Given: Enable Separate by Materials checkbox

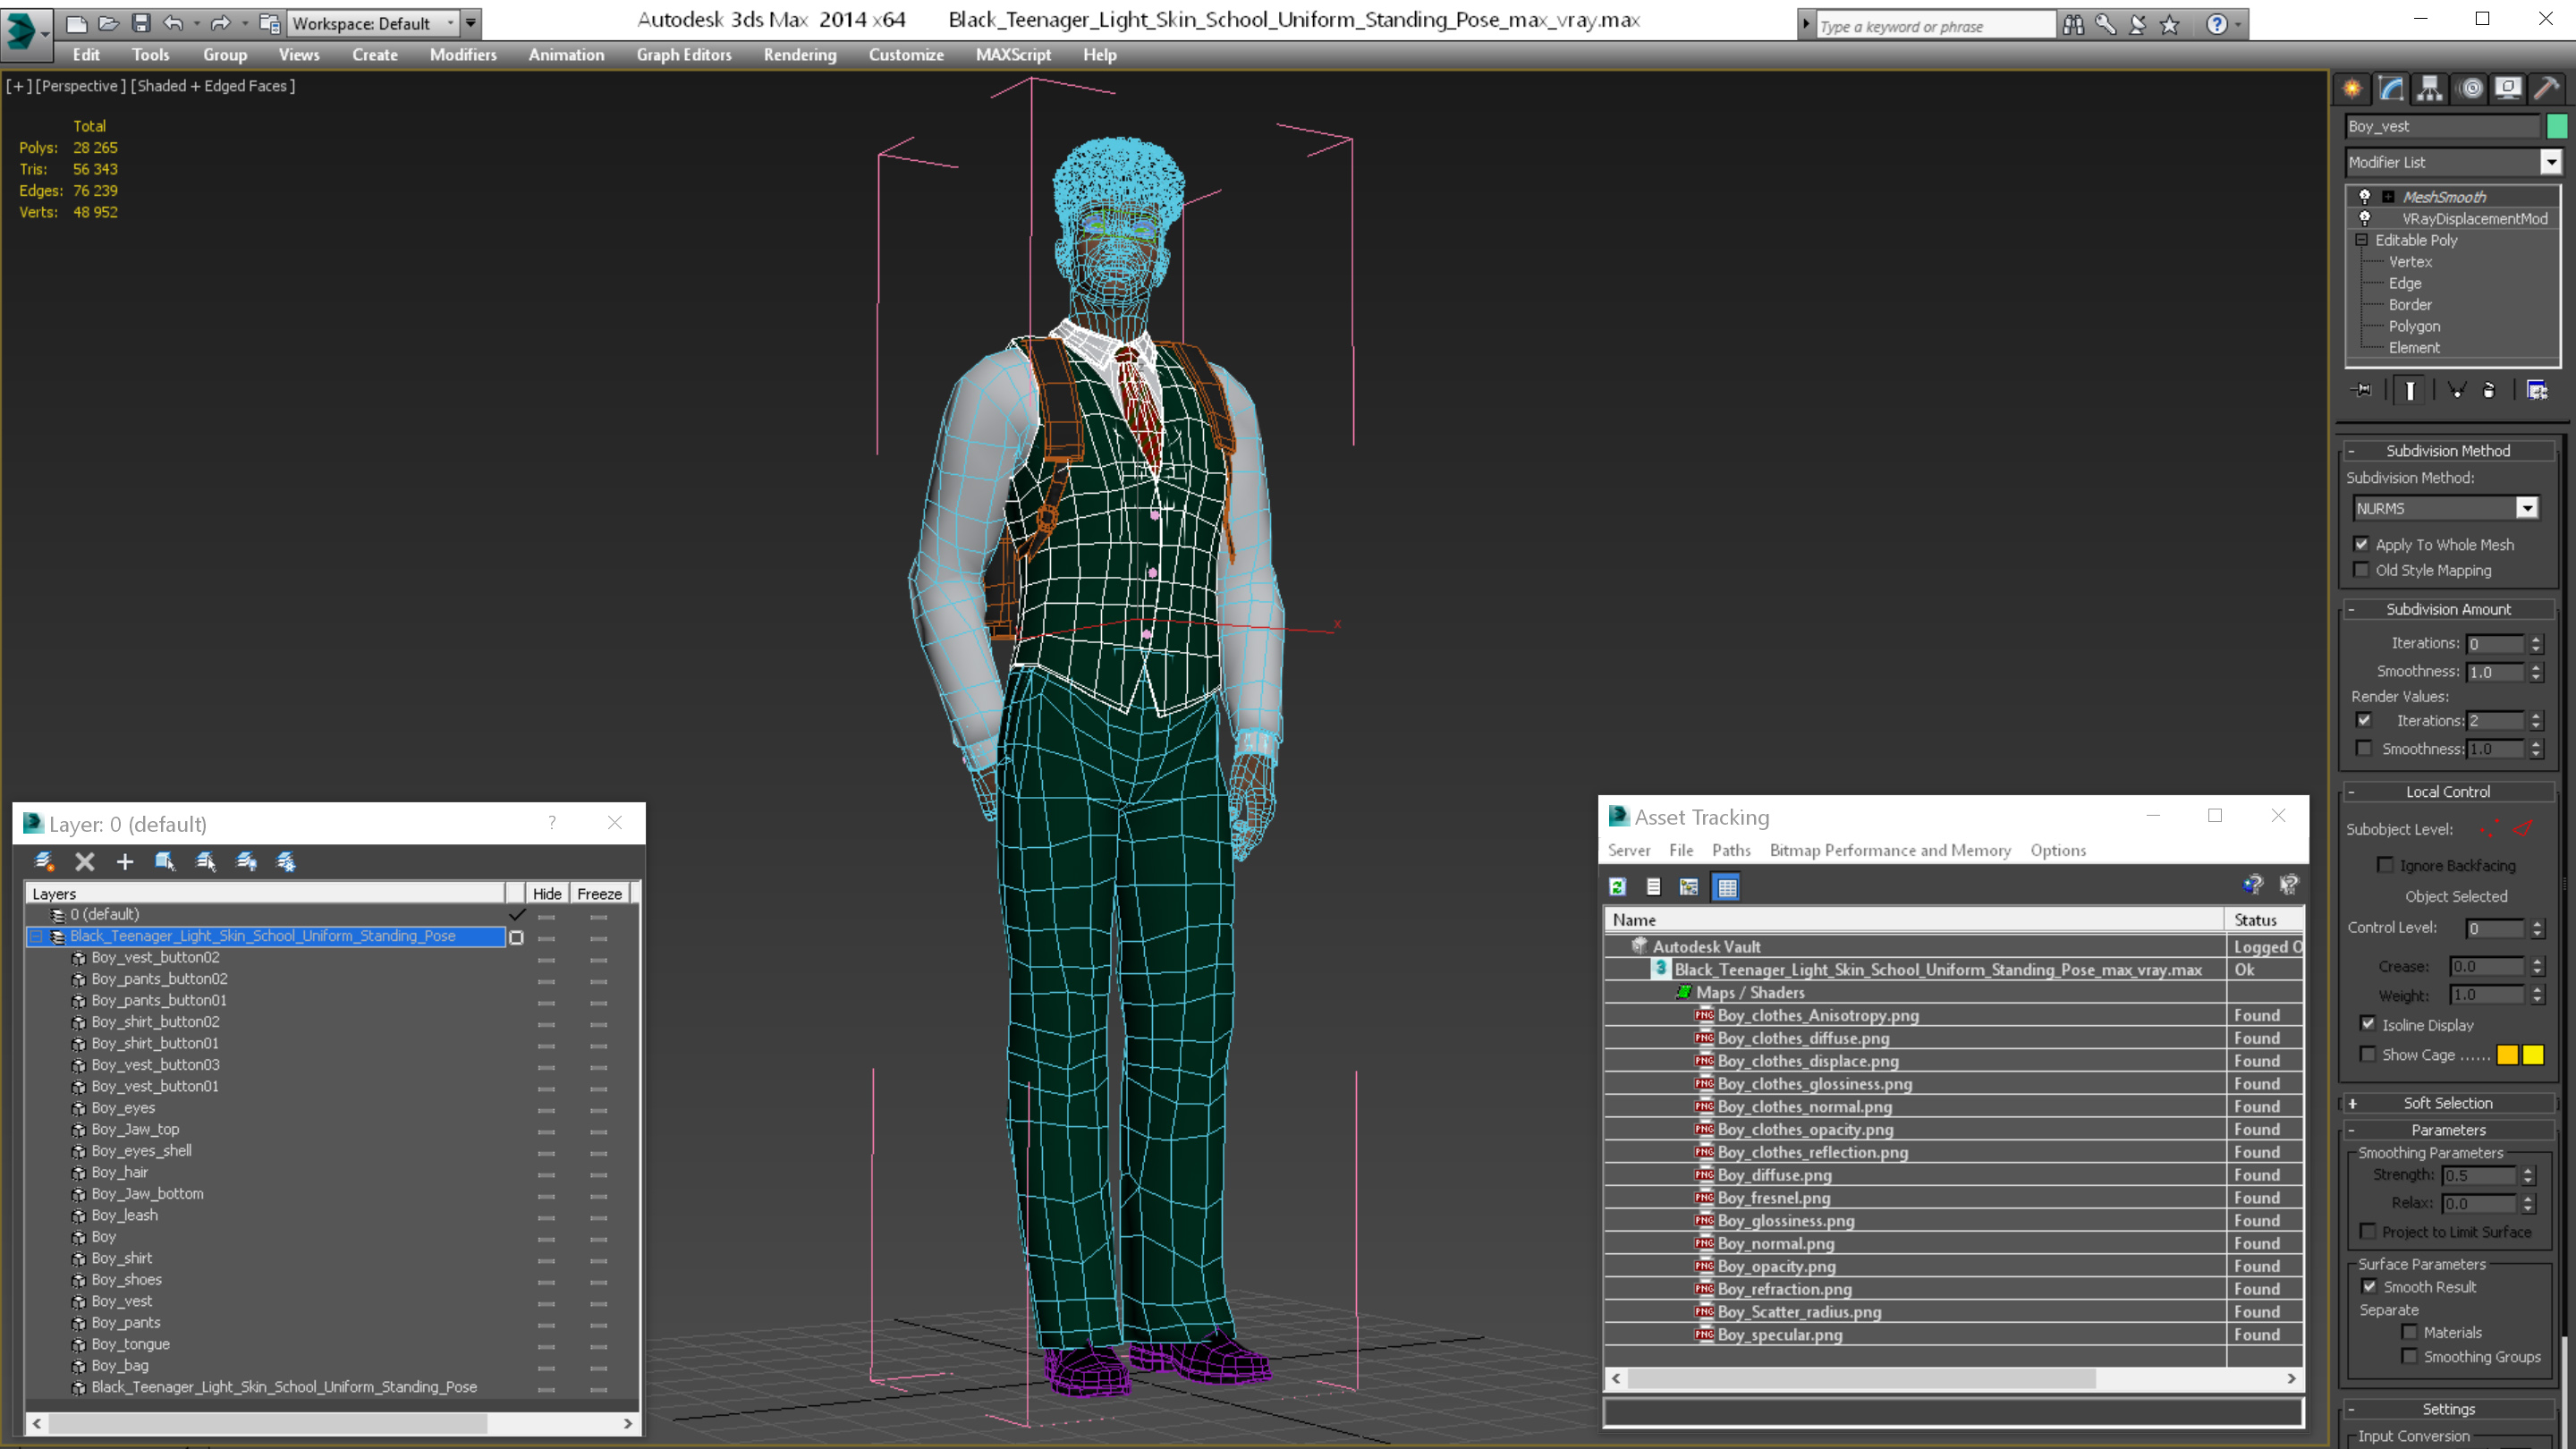Looking at the screenshot, I should pos(2410,1332).
